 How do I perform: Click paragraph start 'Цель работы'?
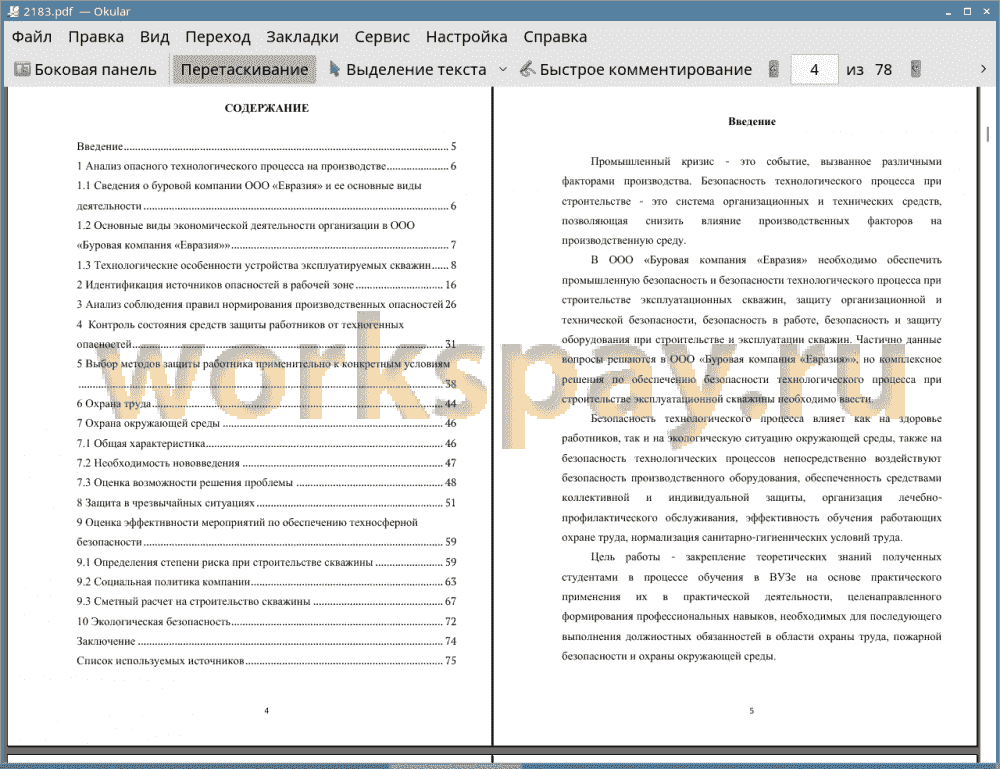625,557
